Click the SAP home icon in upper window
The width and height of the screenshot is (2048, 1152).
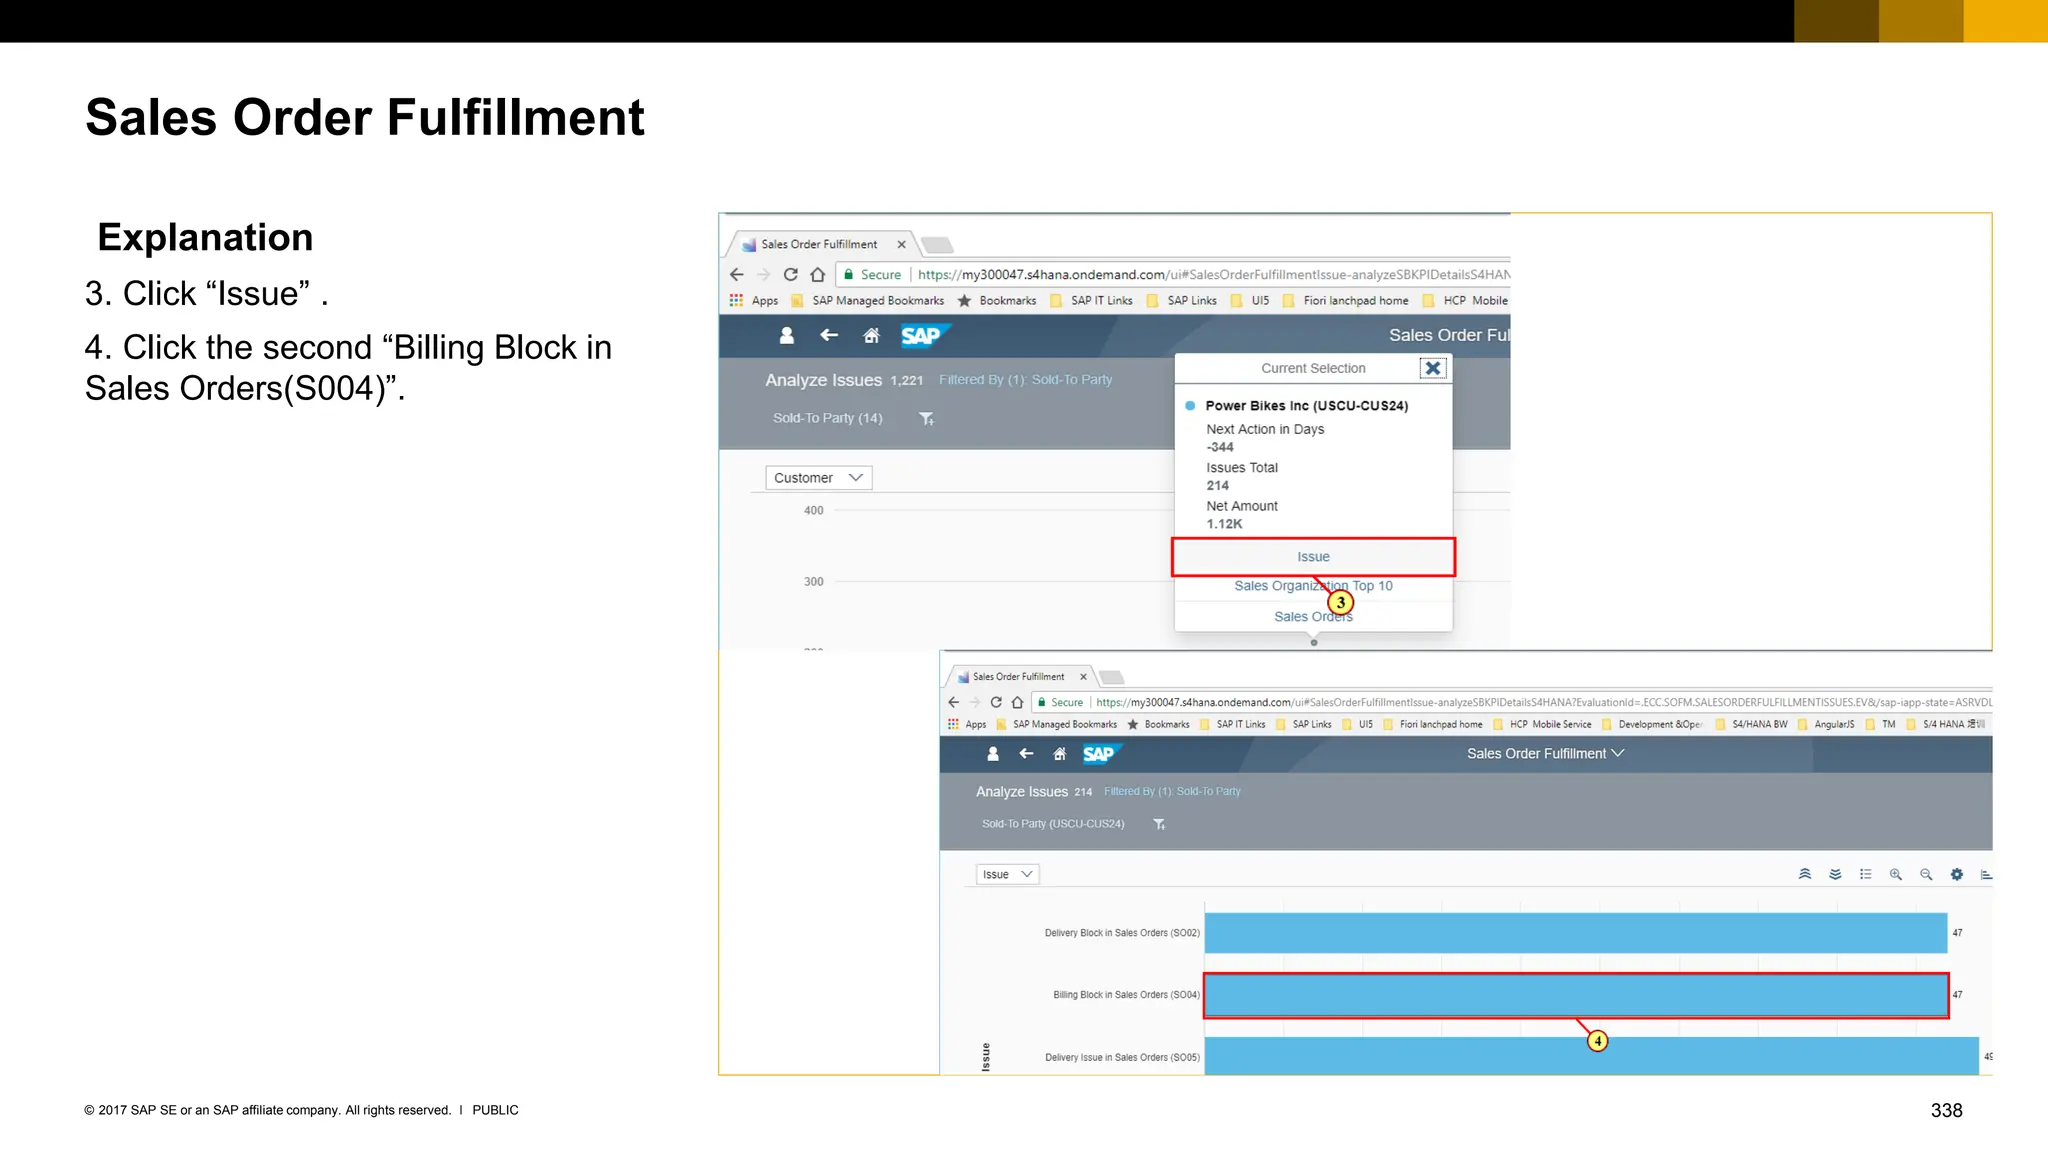(x=872, y=336)
